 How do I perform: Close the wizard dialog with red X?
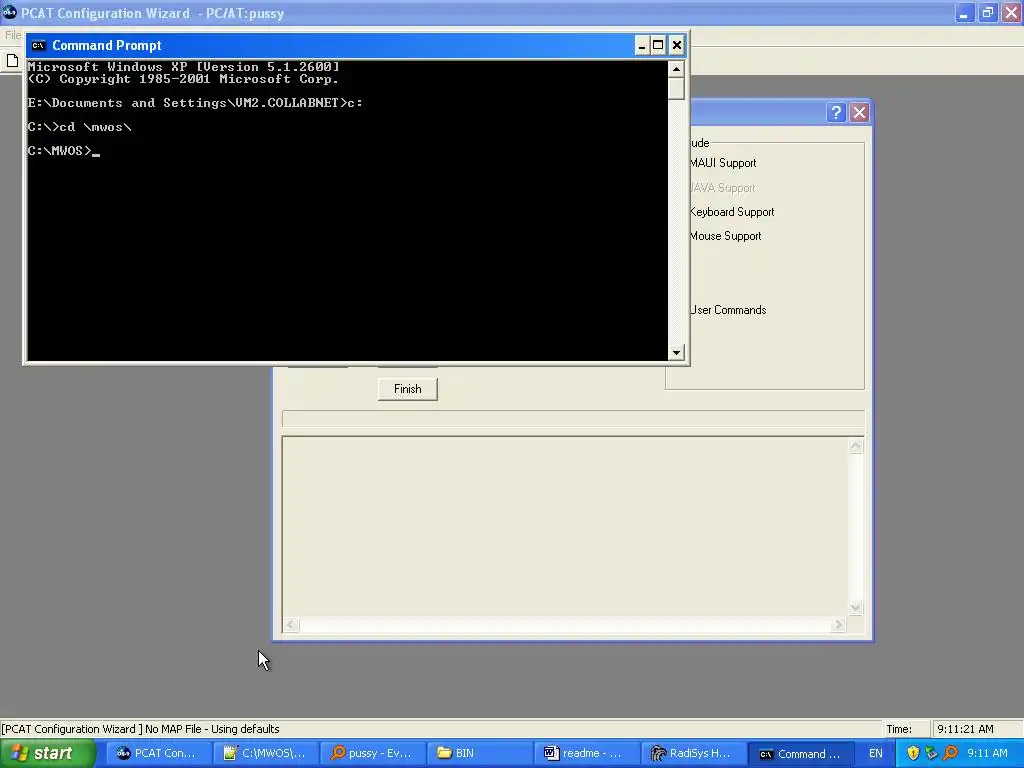click(859, 112)
